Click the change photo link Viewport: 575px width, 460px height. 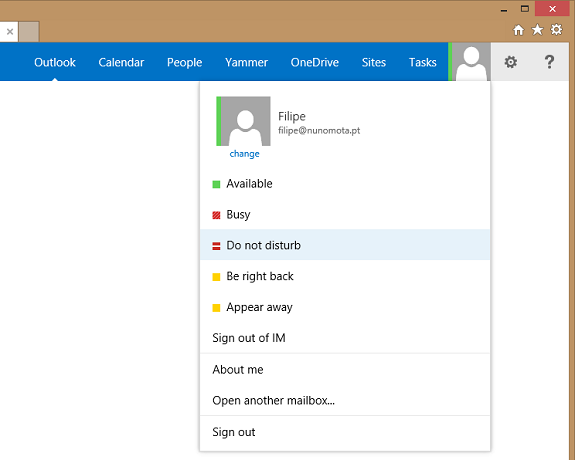tap(244, 154)
